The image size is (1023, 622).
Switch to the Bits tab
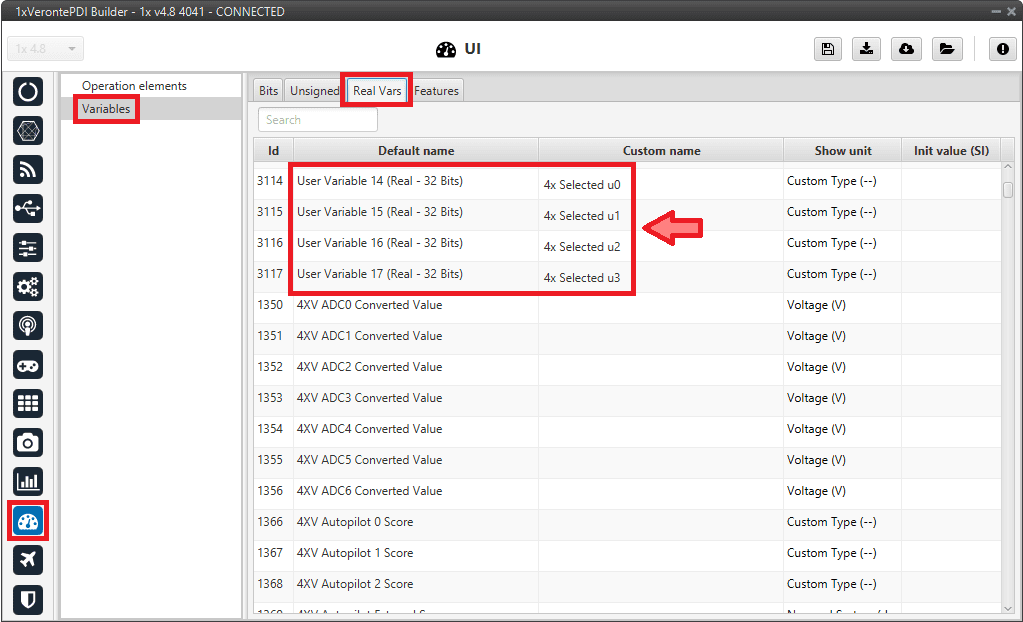268,91
